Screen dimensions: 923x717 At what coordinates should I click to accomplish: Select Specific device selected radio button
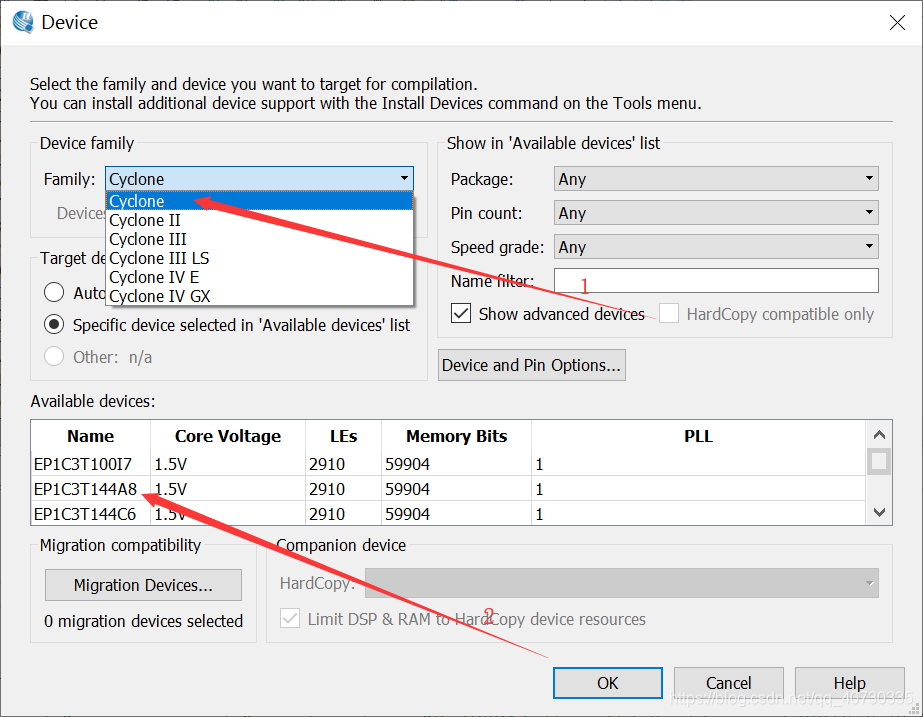tap(54, 324)
